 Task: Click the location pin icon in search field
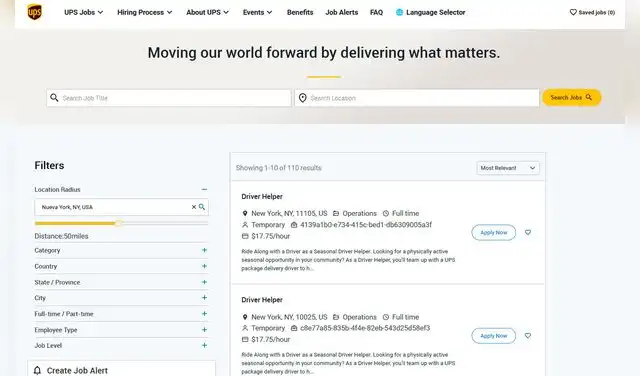(302, 98)
